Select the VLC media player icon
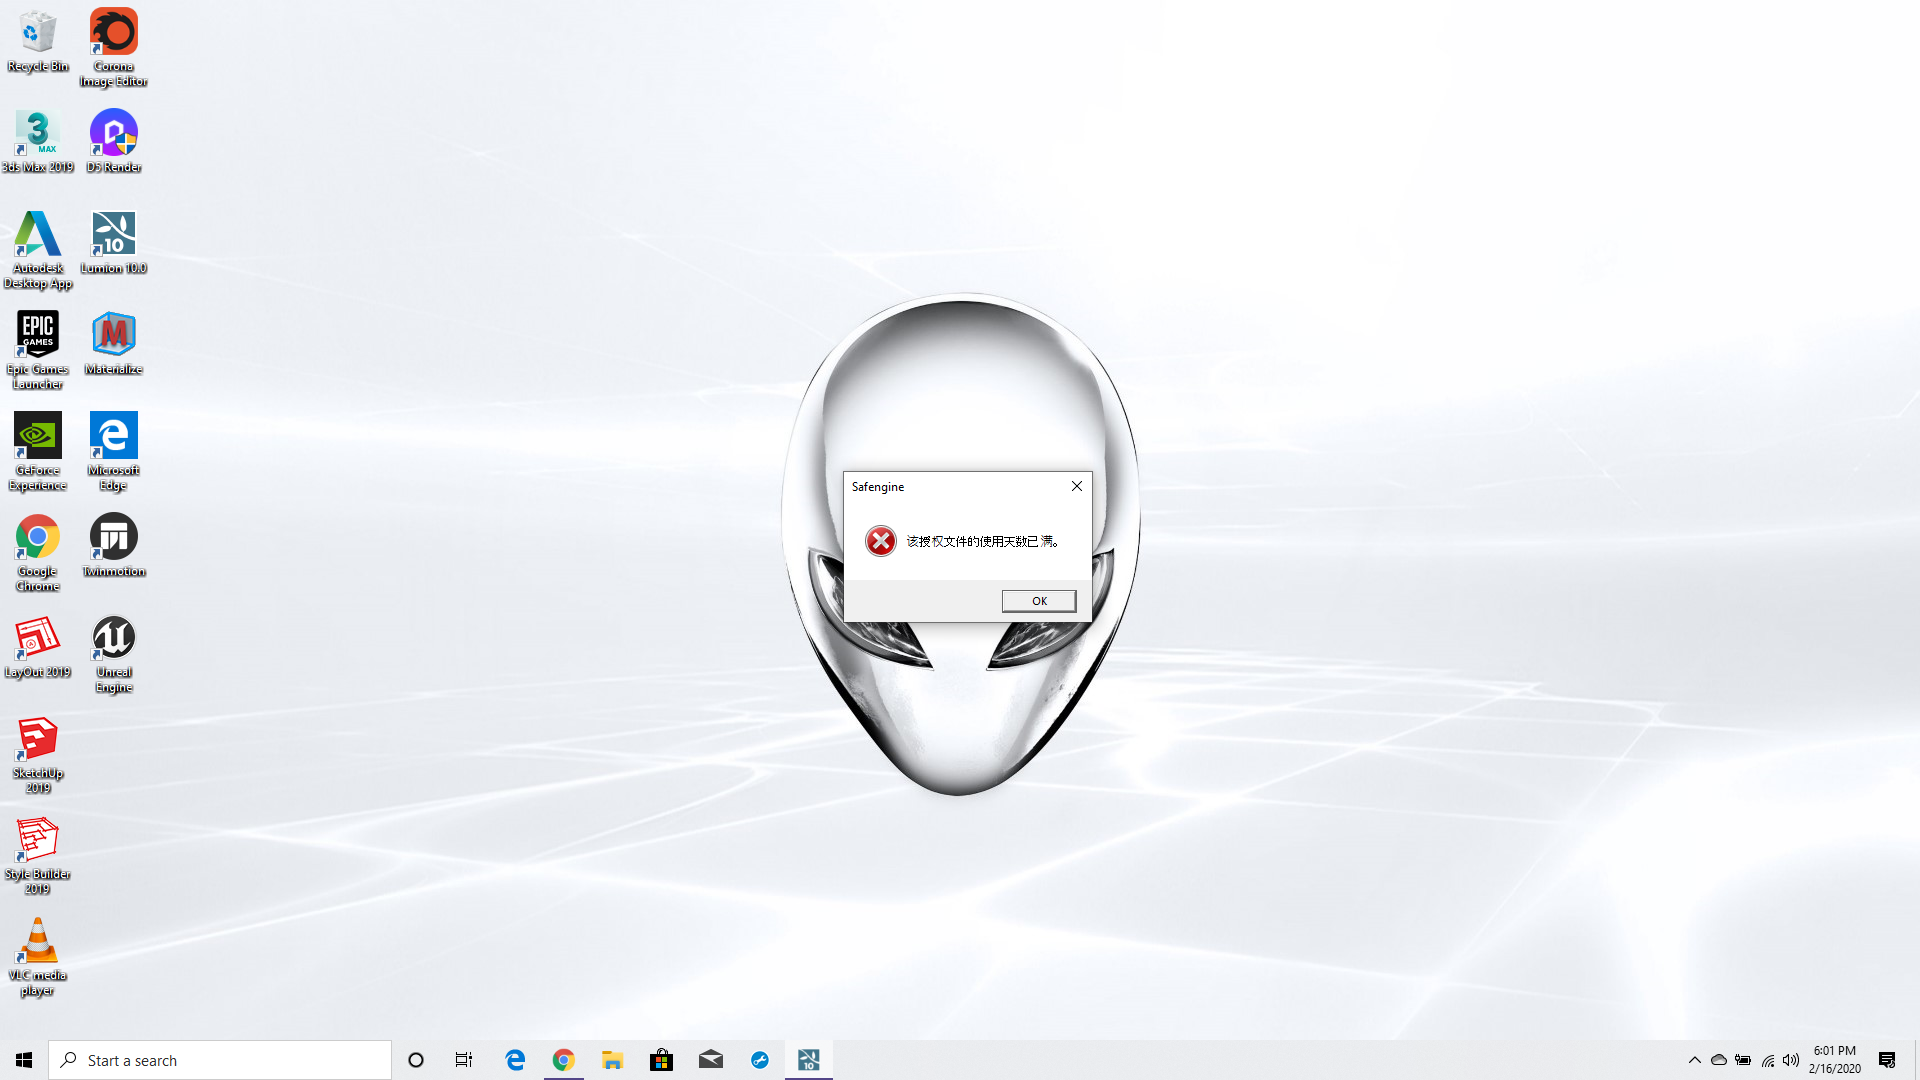 point(38,956)
